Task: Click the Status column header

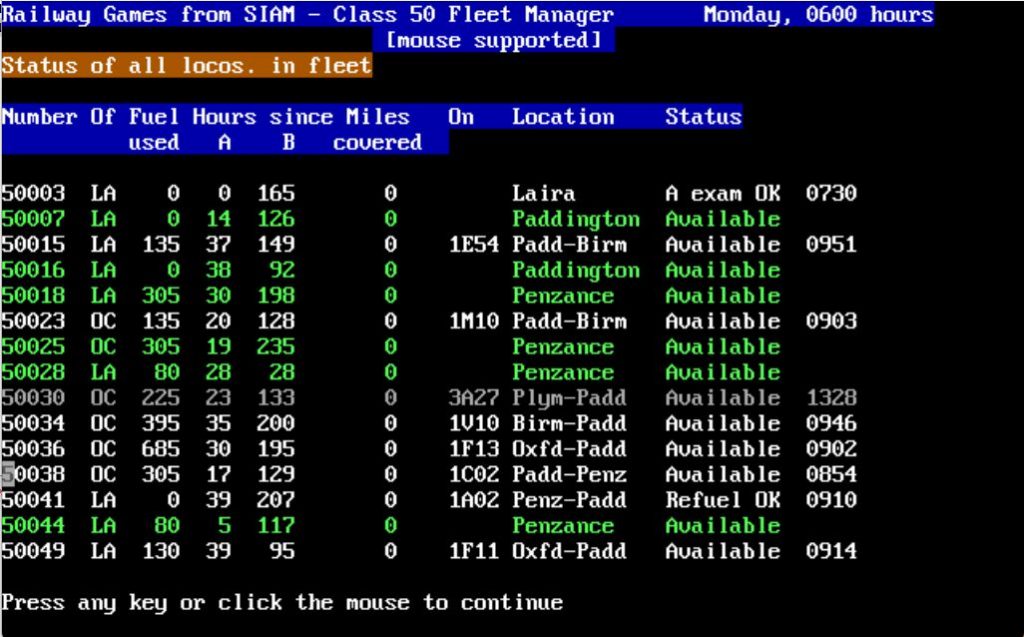Action: click(703, 117)
